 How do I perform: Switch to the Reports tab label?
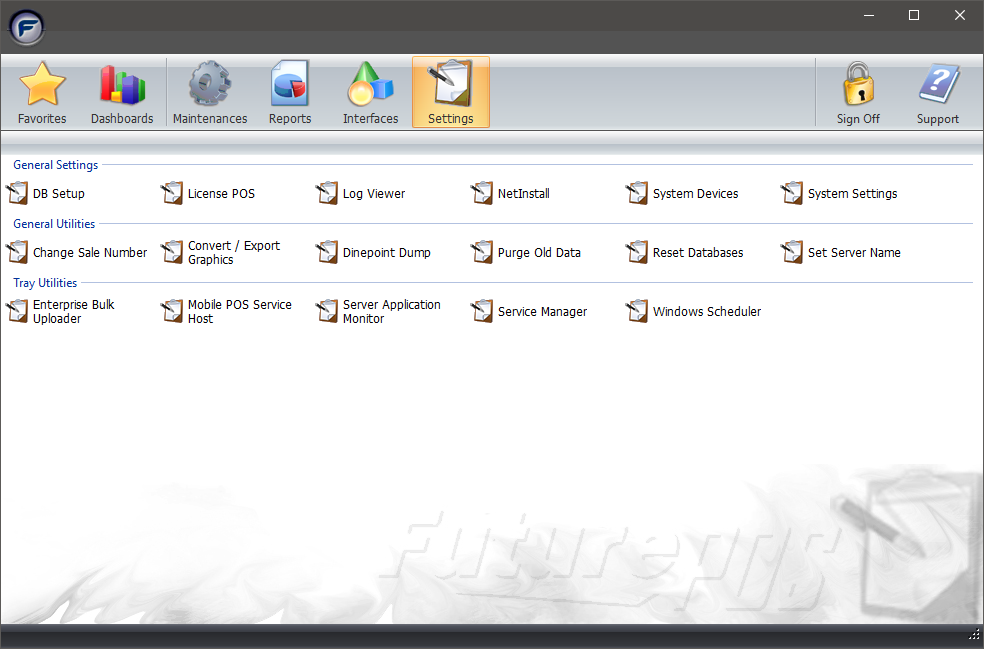coord(290,119)
